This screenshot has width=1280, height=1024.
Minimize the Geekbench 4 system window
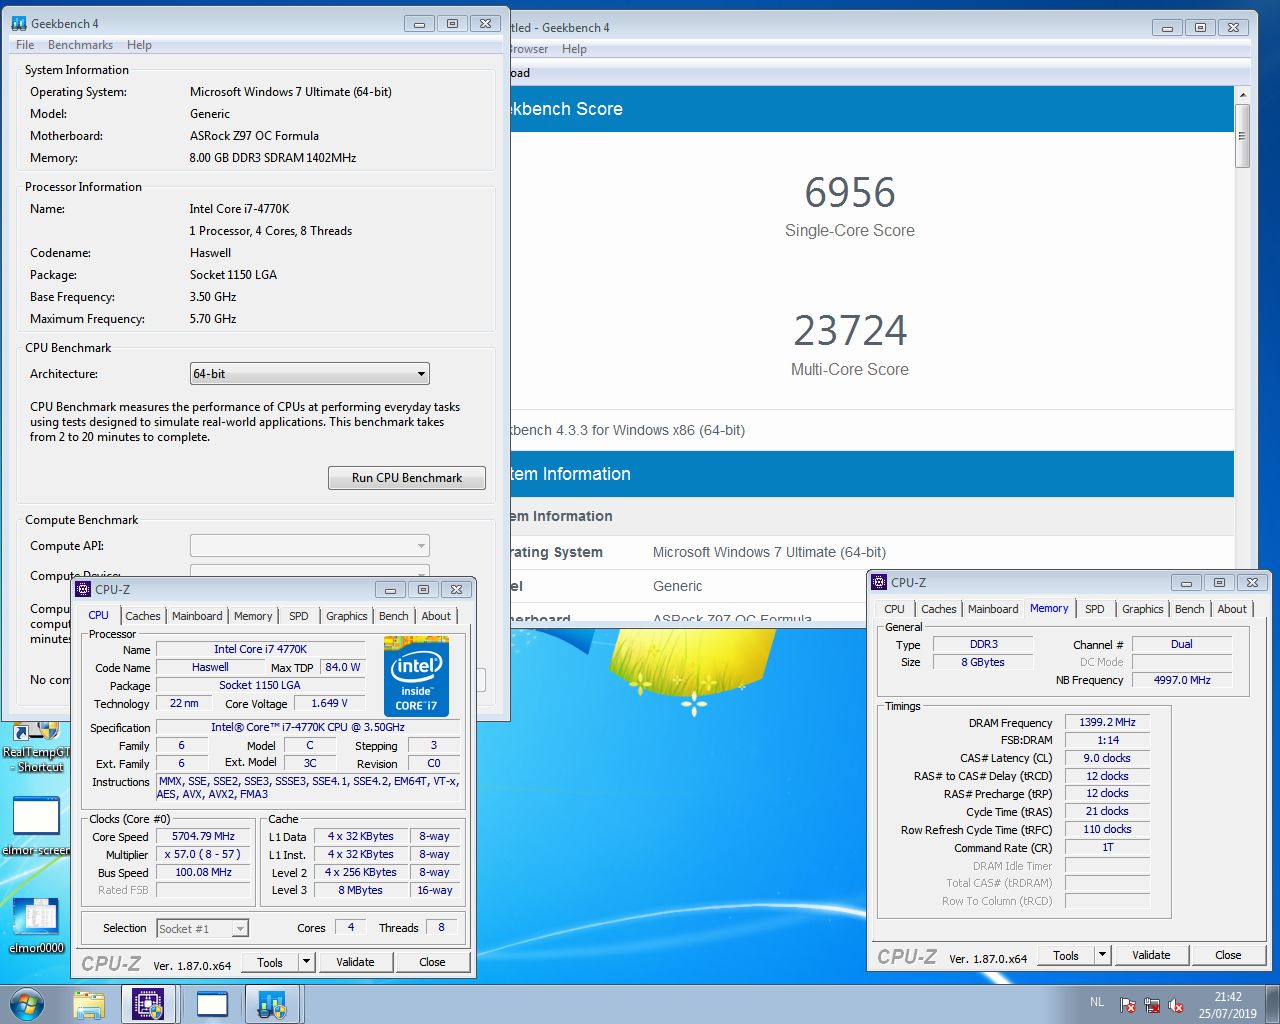coord(419,23)
